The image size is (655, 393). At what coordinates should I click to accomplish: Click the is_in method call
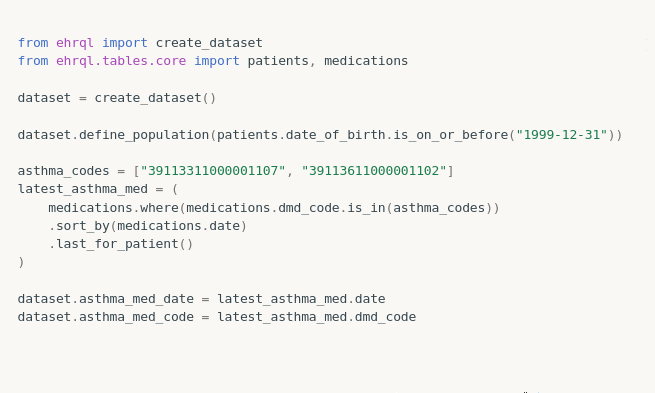coord(366,208)
